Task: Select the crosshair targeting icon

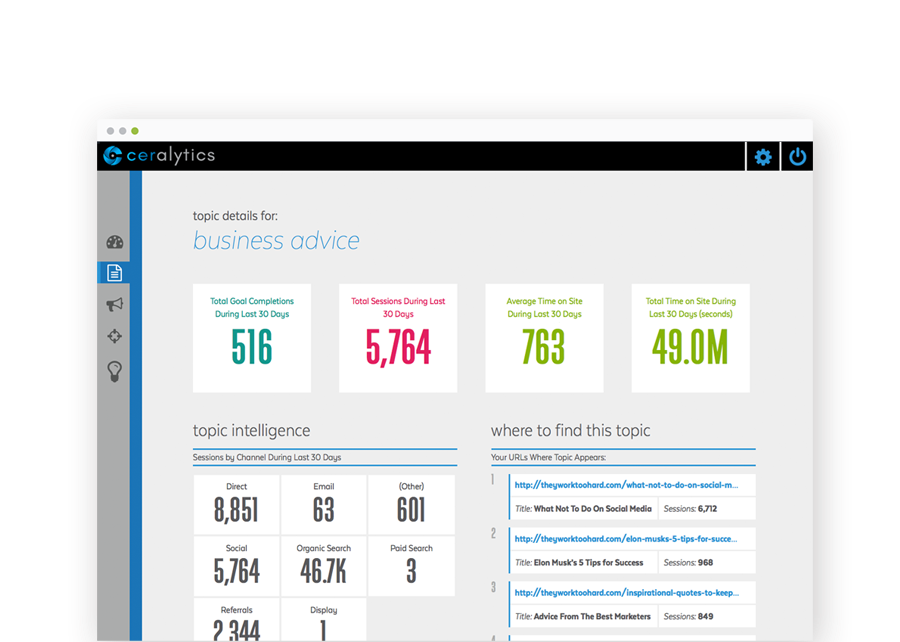Action: point(114,337)
